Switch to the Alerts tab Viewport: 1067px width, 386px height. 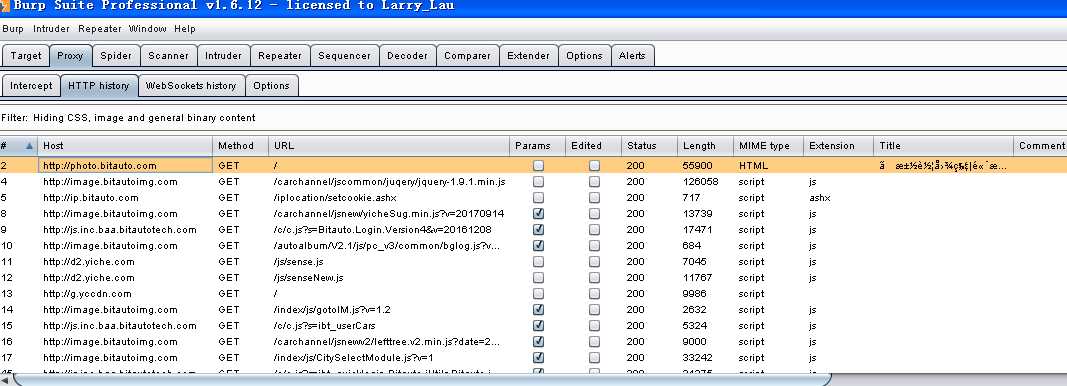[632, 56]
